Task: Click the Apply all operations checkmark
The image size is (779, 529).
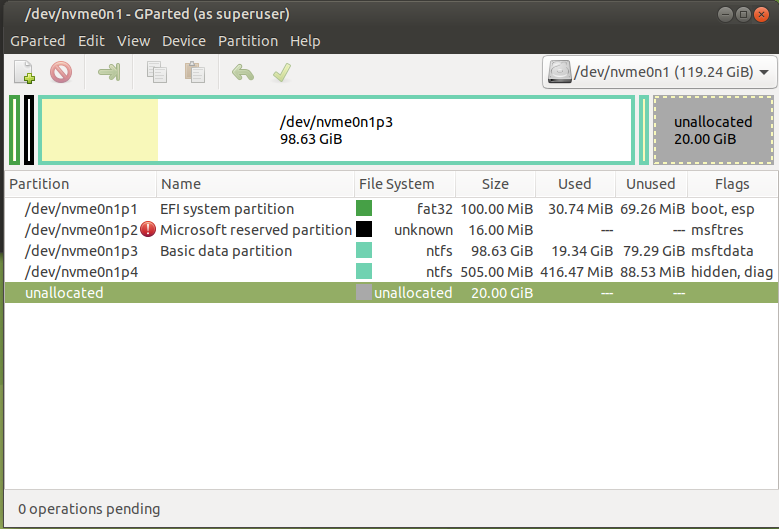Action: tap(282, 72)
